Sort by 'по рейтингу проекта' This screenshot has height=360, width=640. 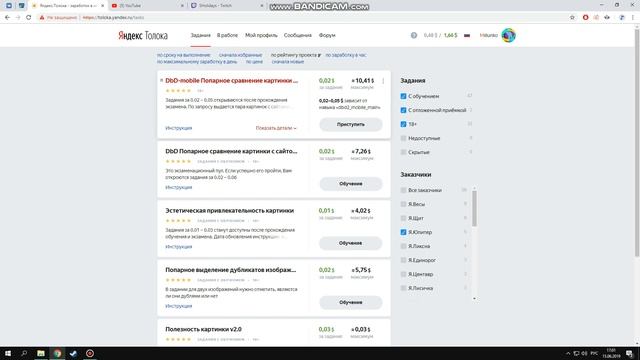coord(296,55)
